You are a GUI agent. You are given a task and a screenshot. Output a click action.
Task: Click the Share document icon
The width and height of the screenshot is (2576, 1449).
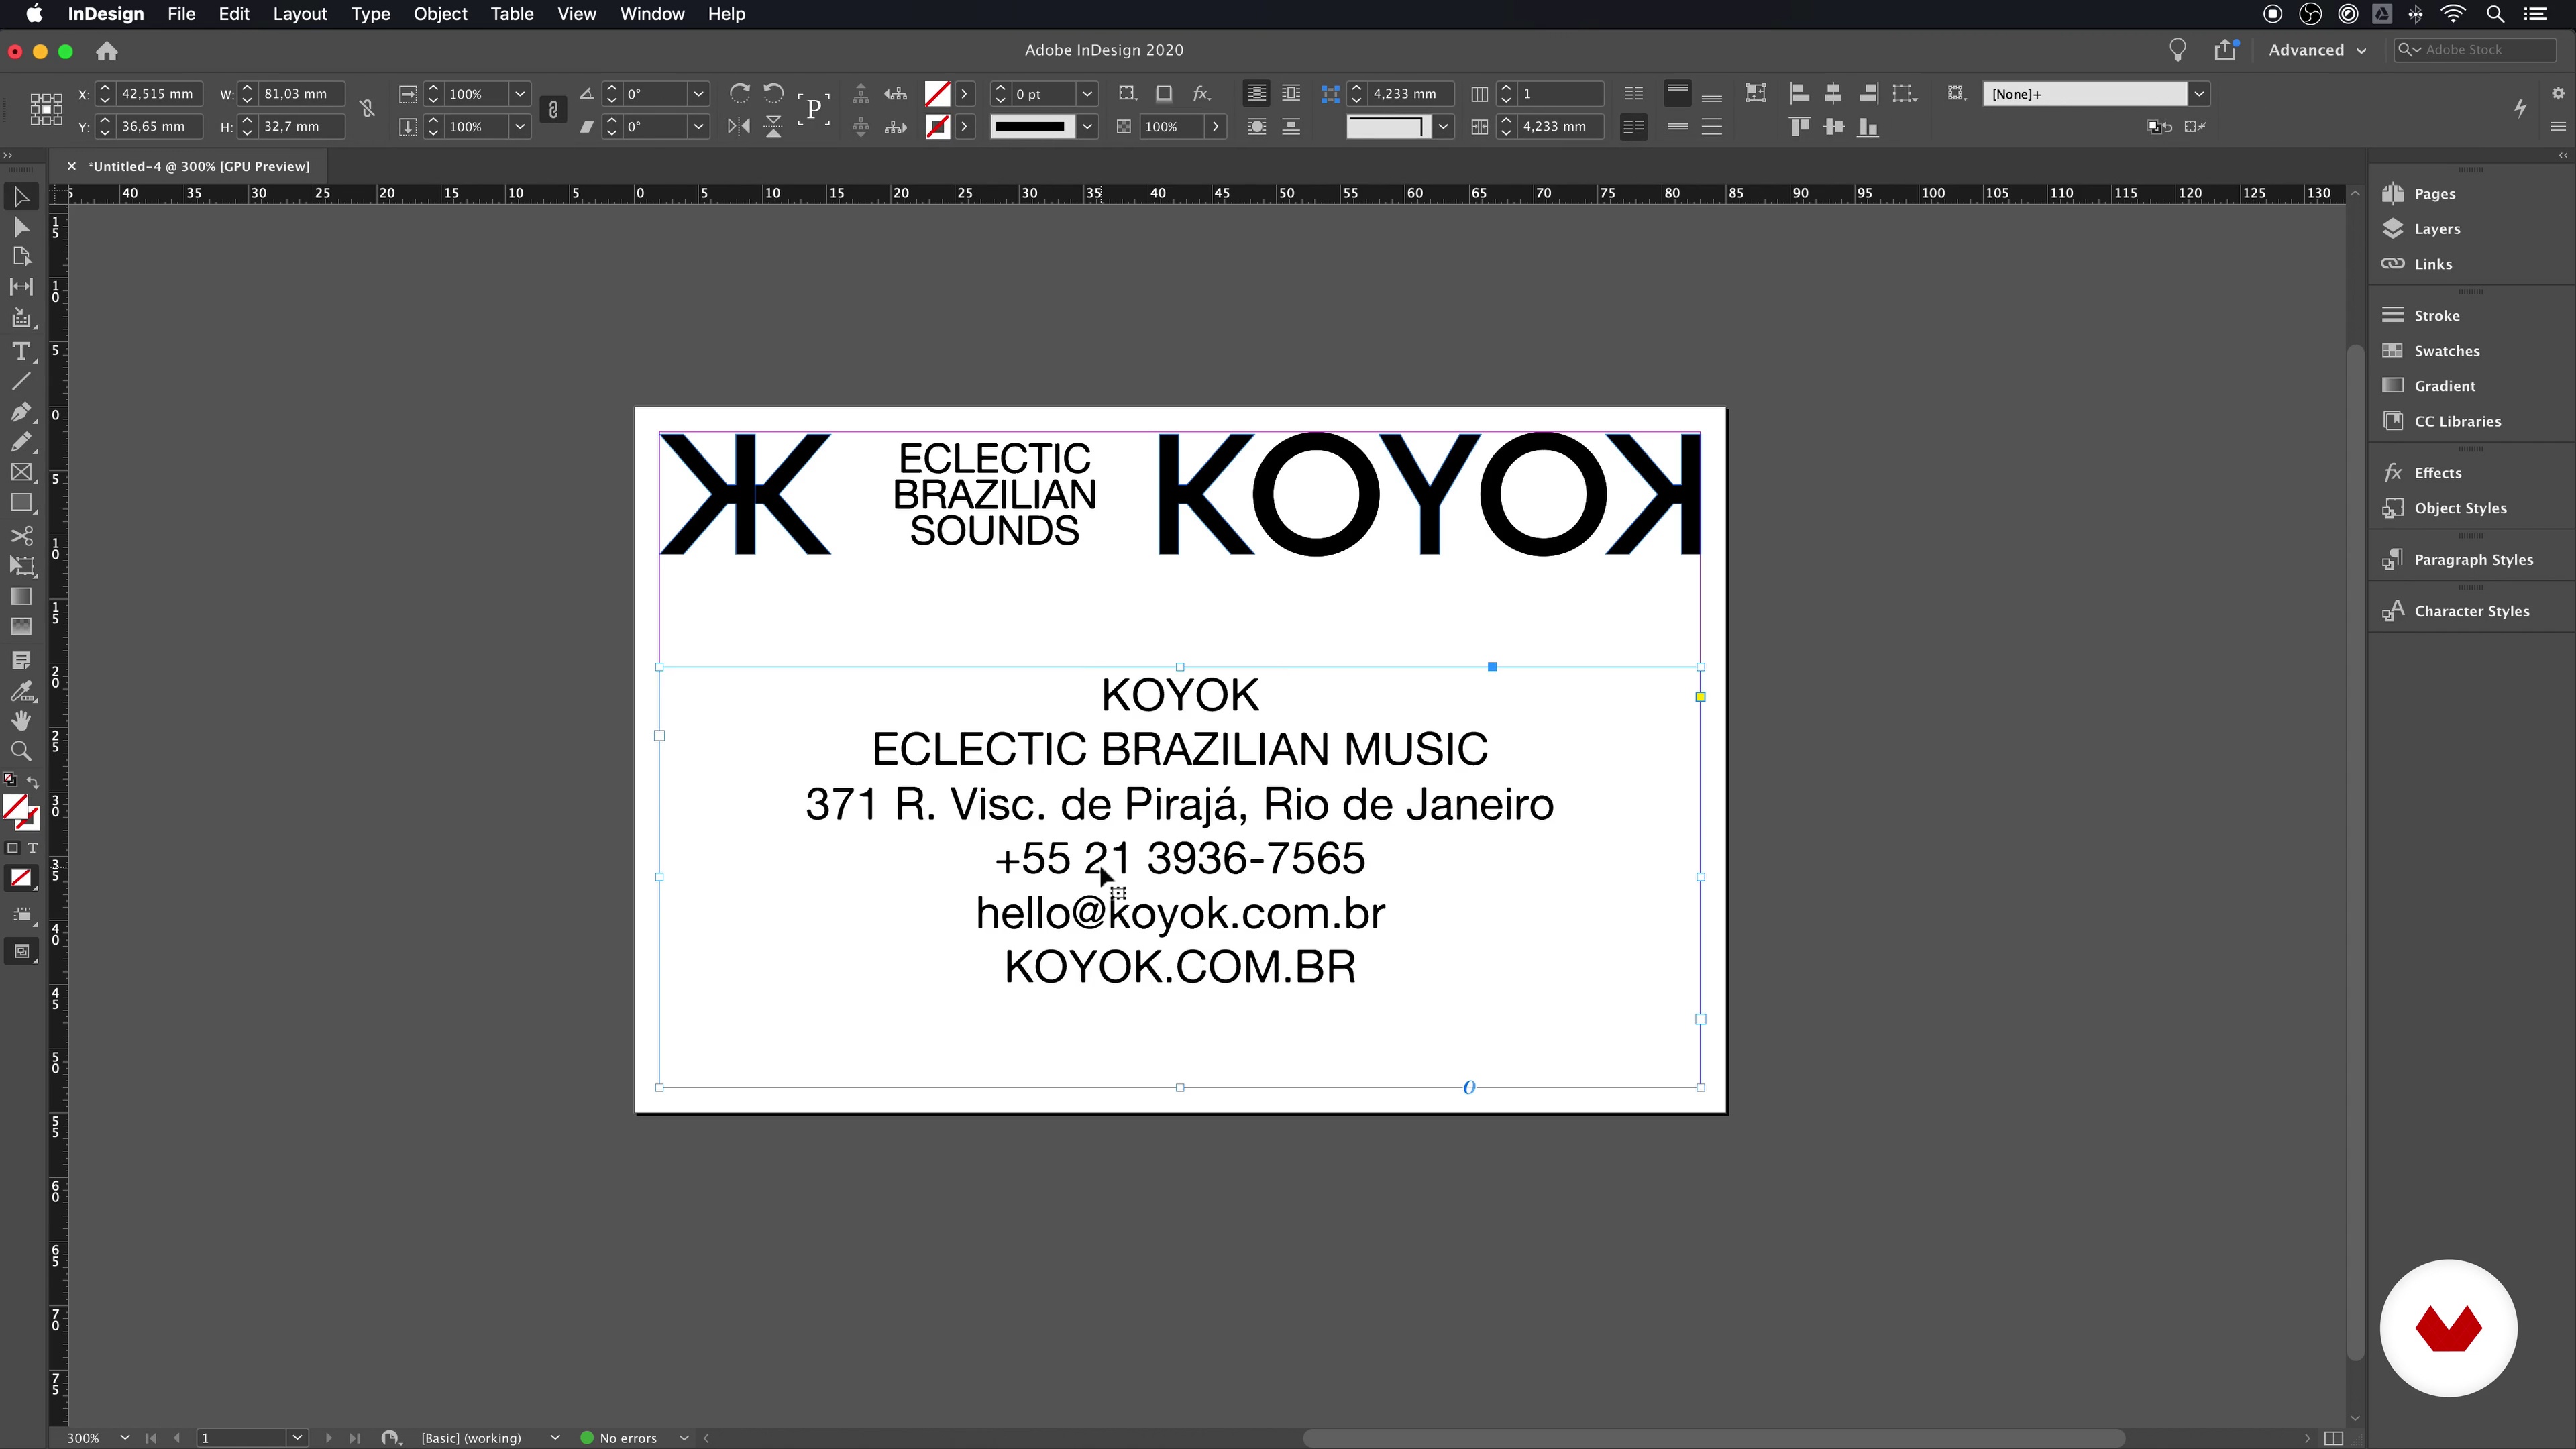pos(2225,50)
